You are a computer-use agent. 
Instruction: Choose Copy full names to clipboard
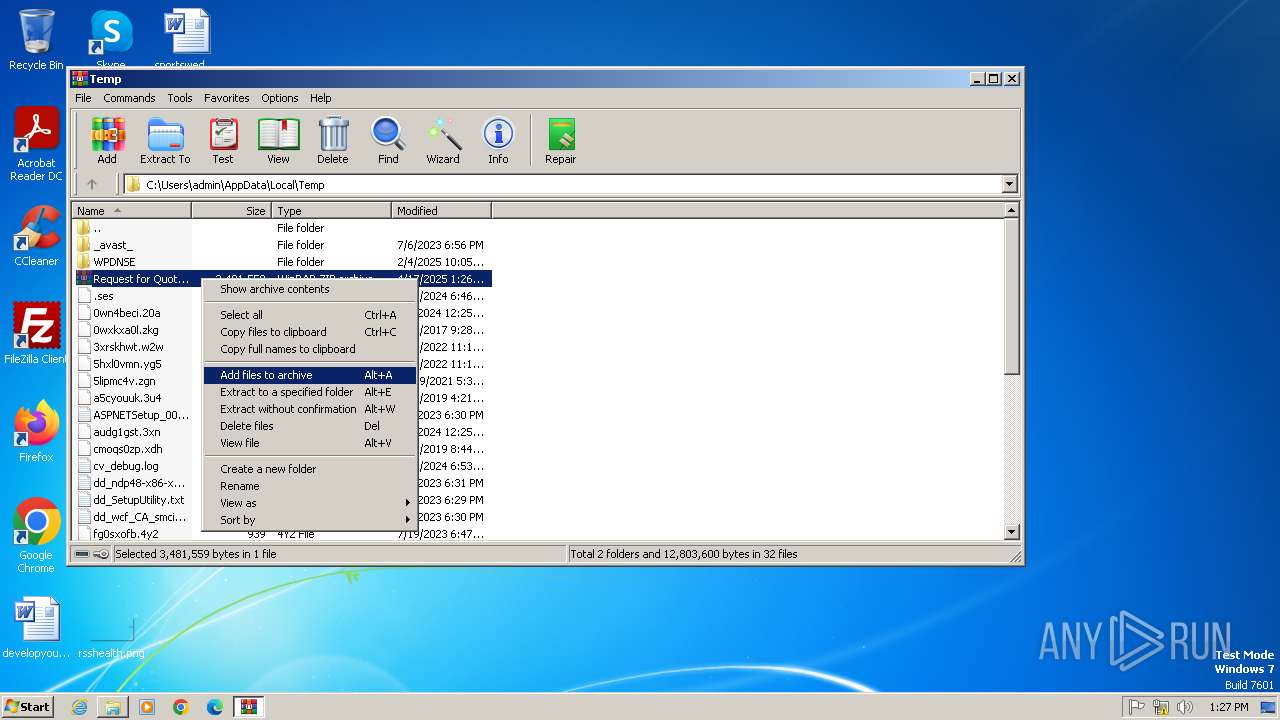tap(310, 349)
